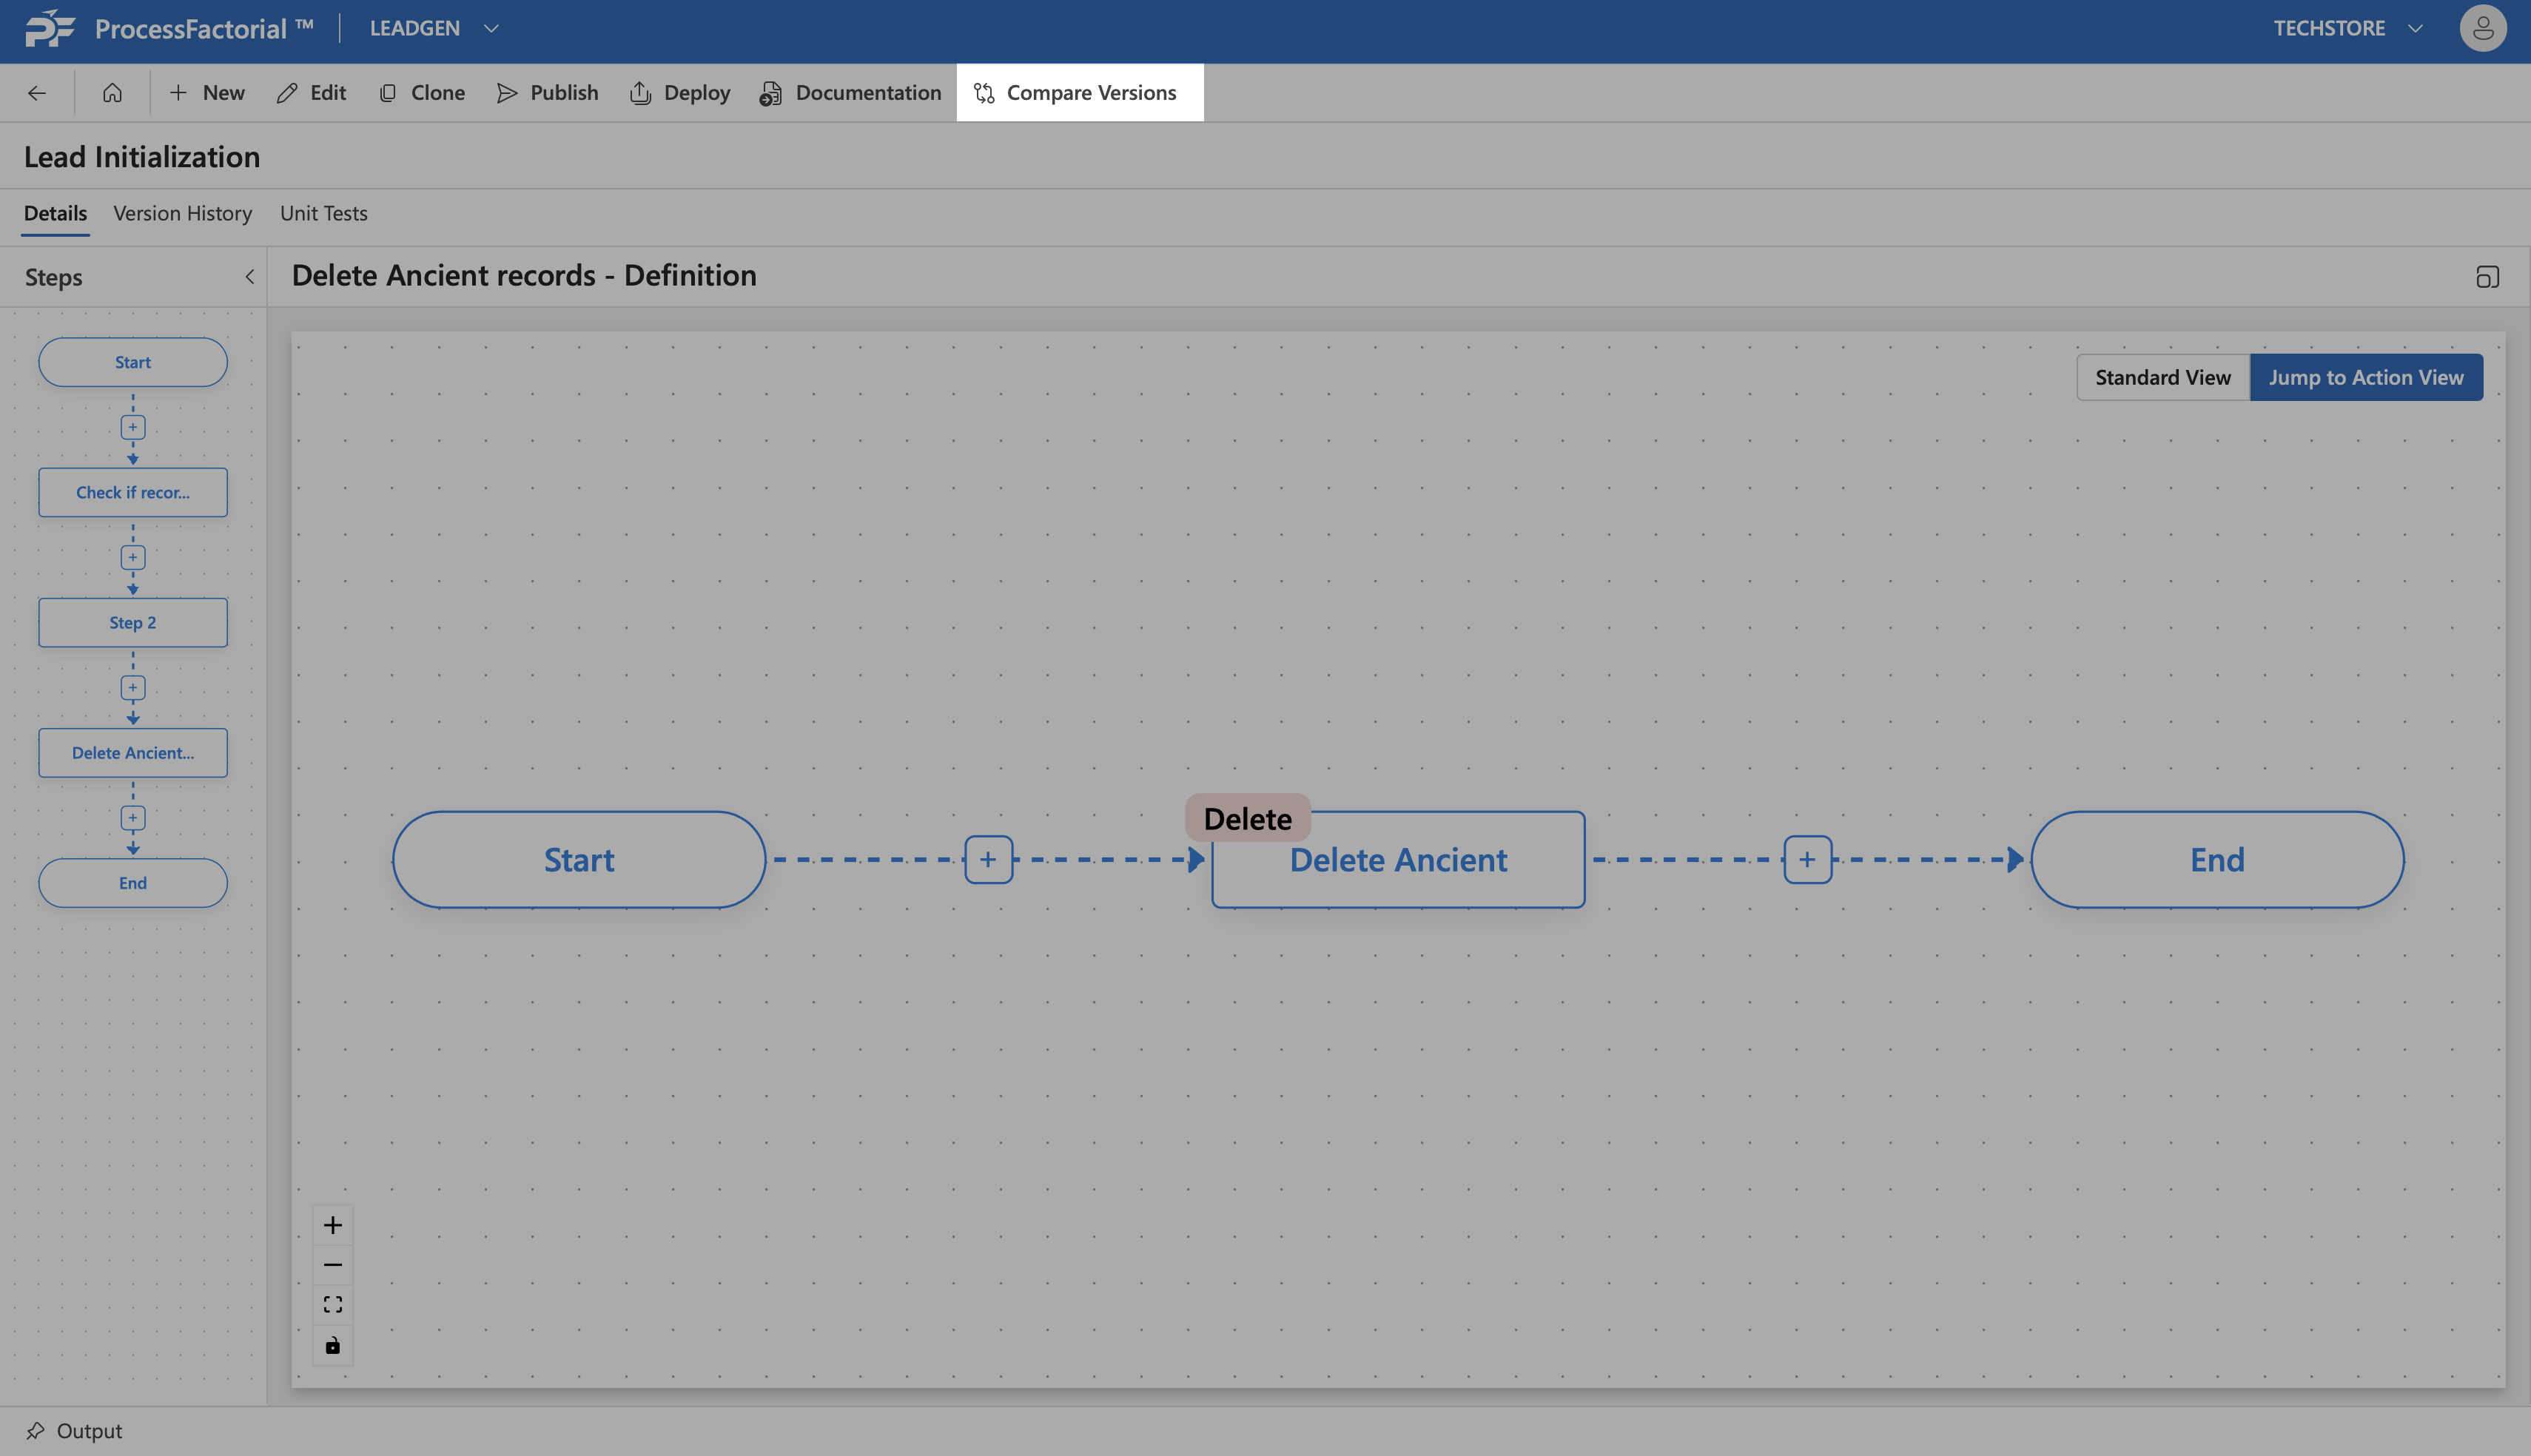This screenshot has height=1456, width=2531.
Task: Collapse the Steps panel
Action: pyautogui.click(x=250, y=277)
